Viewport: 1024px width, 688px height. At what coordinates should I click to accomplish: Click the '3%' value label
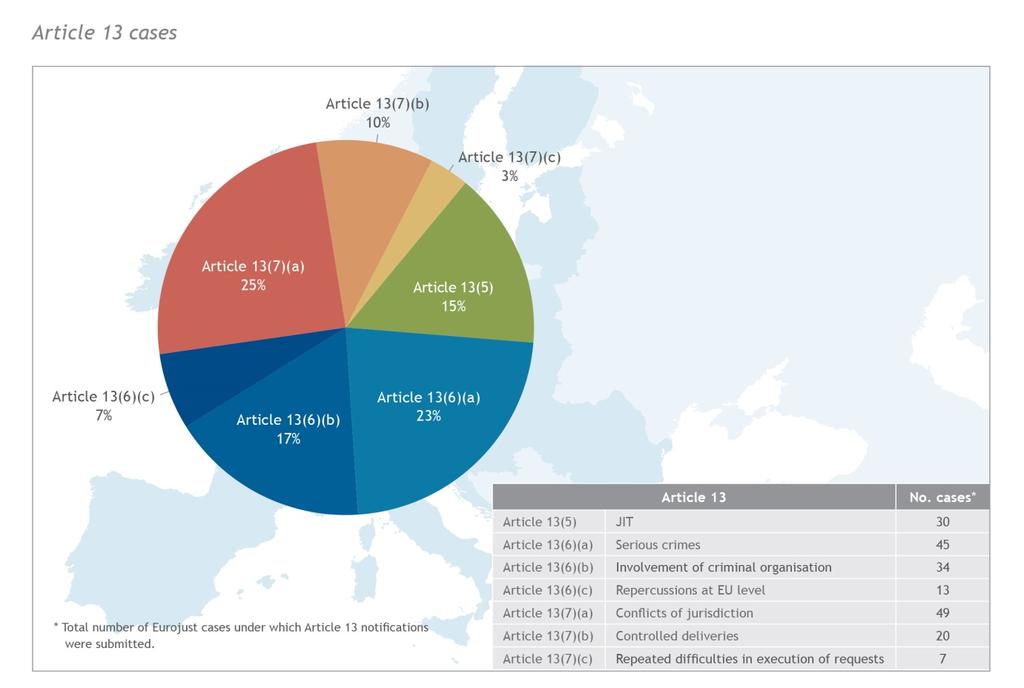click(x=509, y=176)
